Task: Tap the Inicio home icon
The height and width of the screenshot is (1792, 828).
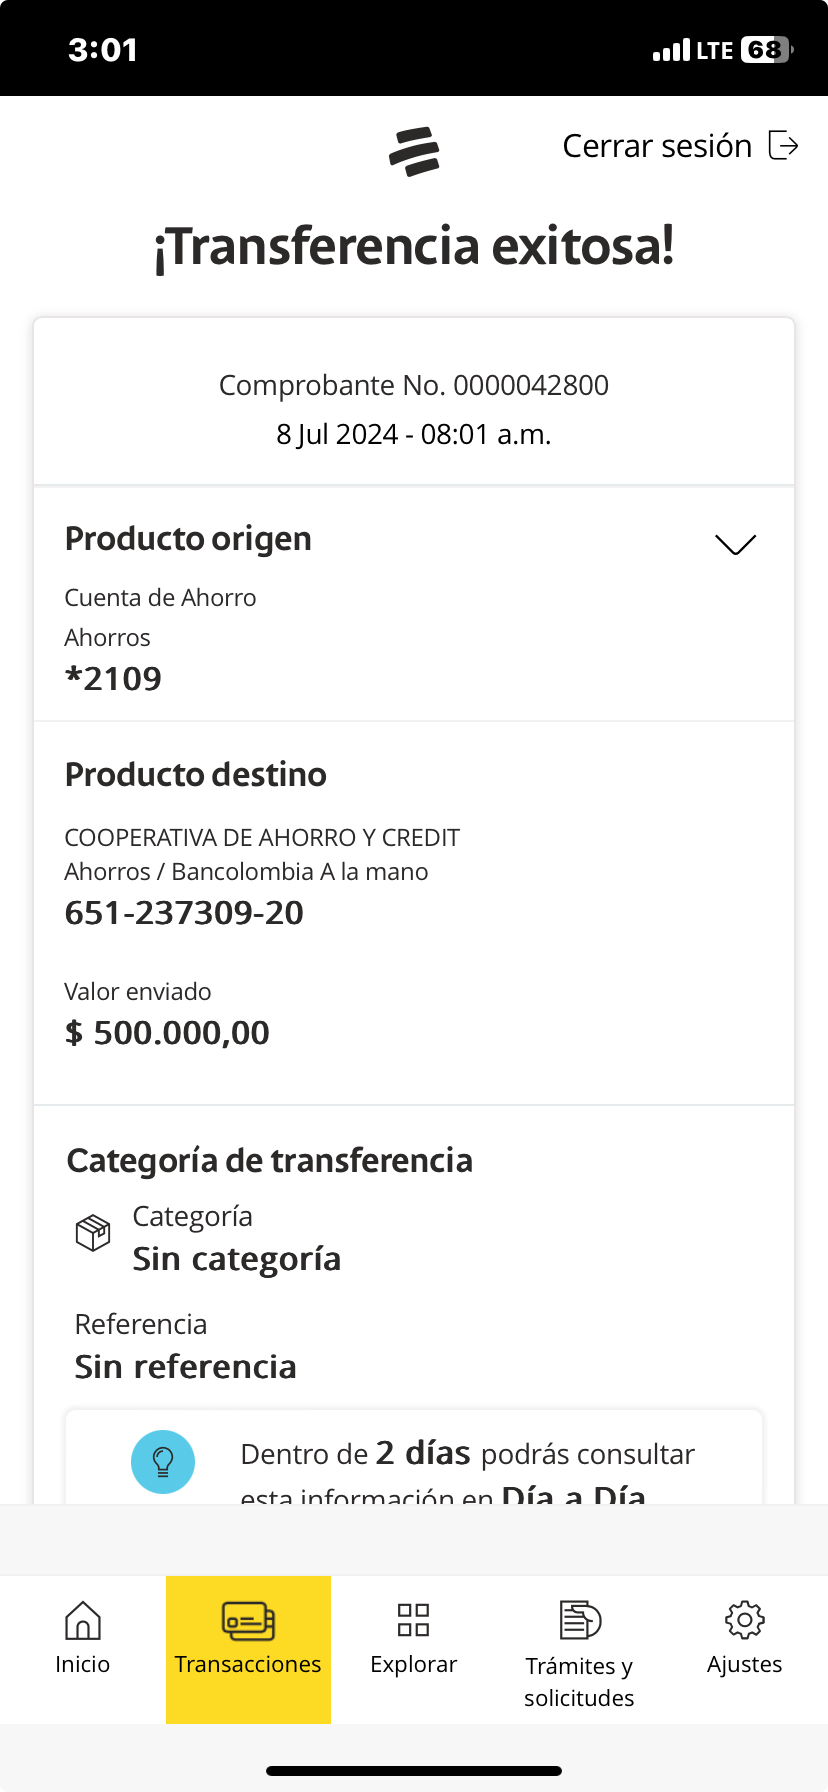Action: pyautogui.click(x=82, y=1620)
